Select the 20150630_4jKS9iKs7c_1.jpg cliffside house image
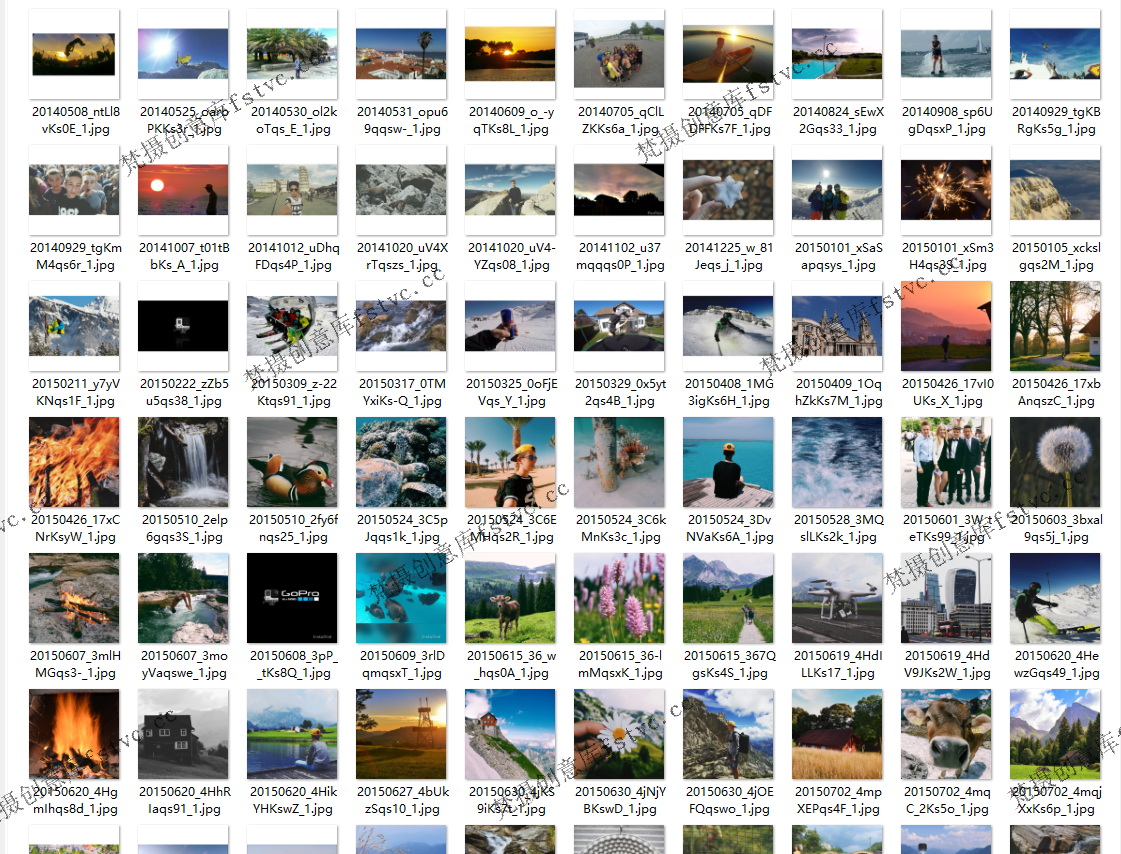The height and width of the screenshot is (854, 1121). (x=510, y=735)
